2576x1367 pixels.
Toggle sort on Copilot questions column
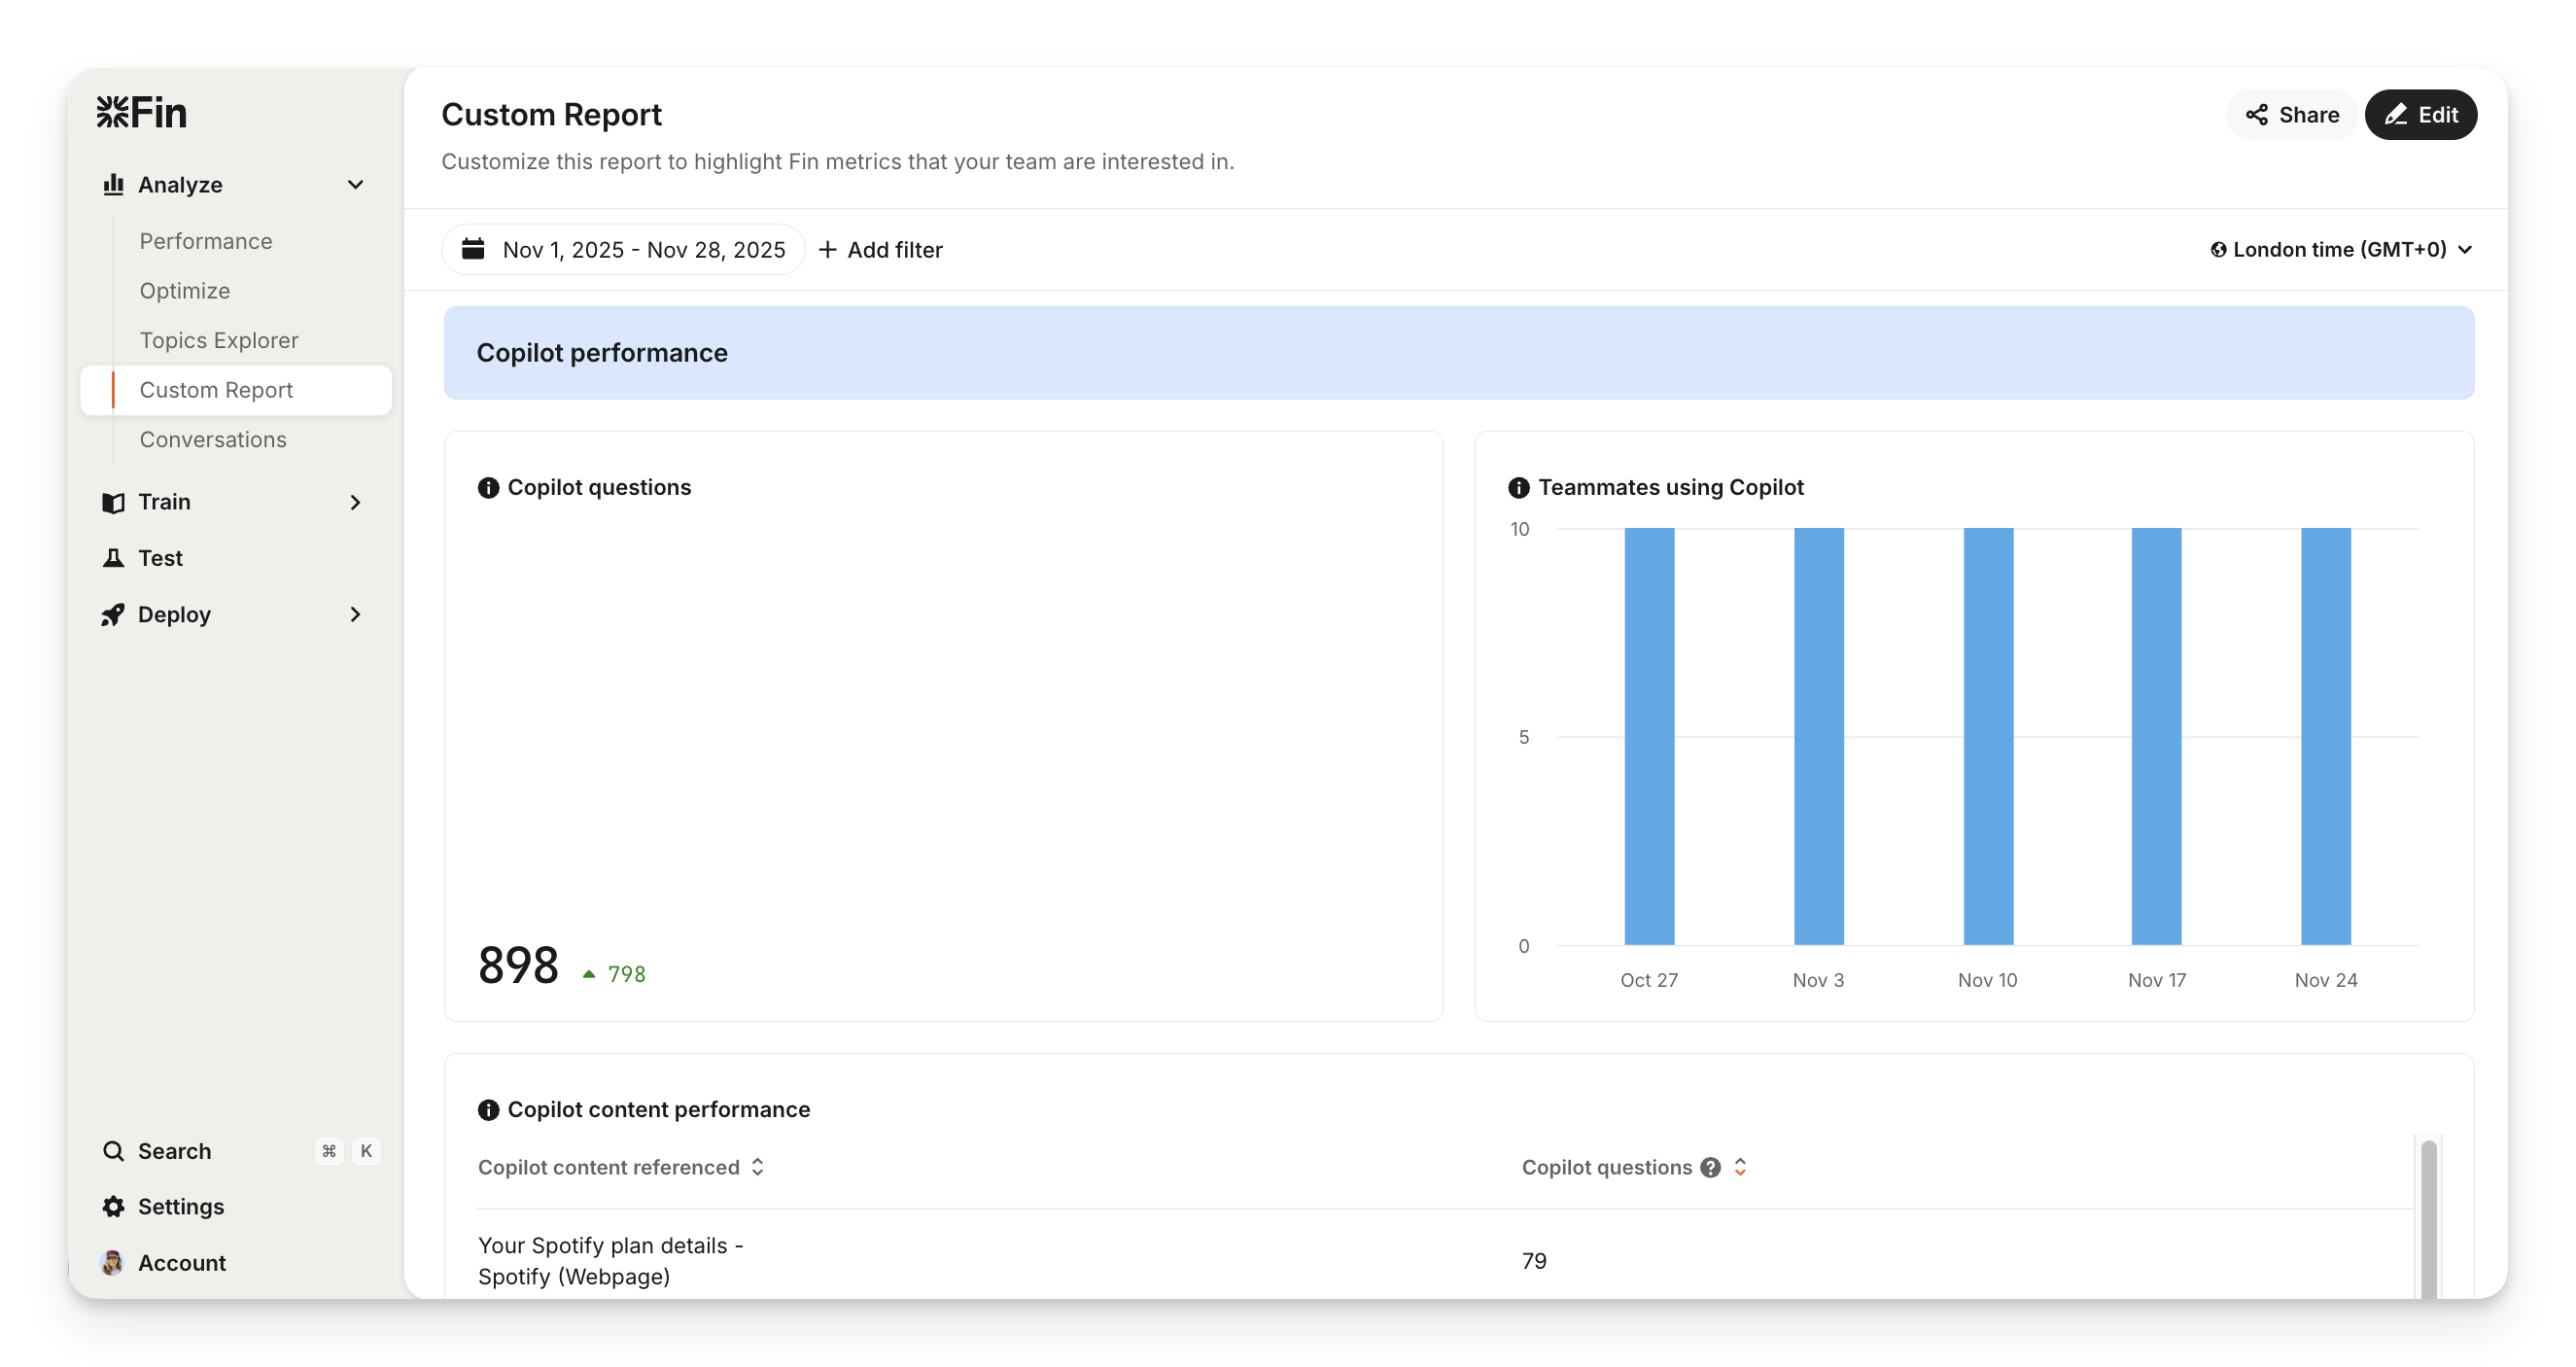tap(1740, 1167)
